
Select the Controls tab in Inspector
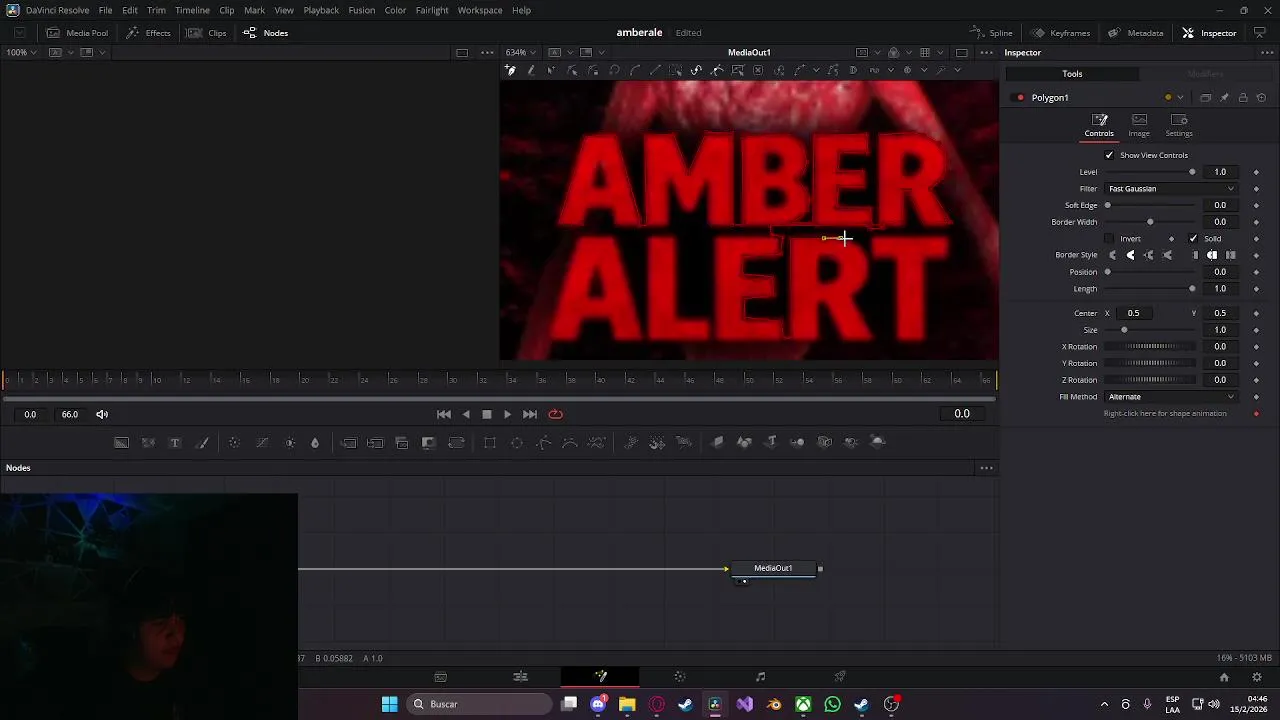[x=1099, y=125]
